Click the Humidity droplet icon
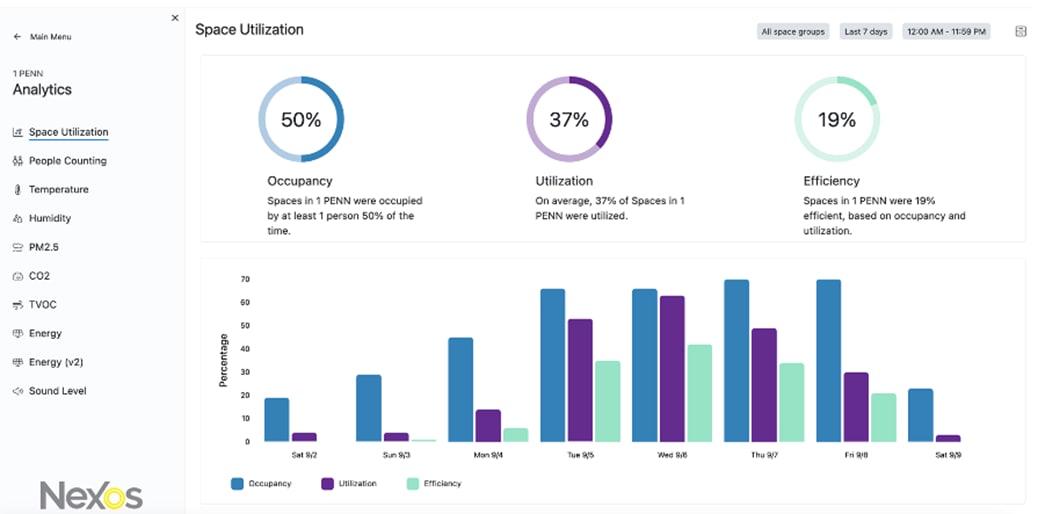This screenshot has height=514, width=1038. point(18,218)
